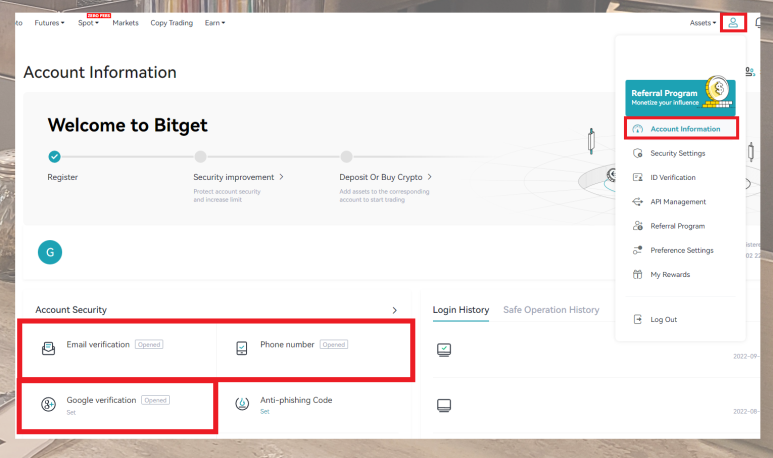Click the Google verification G icon
The height and width of the screenshot is (458, 773).
coord(48,404)
